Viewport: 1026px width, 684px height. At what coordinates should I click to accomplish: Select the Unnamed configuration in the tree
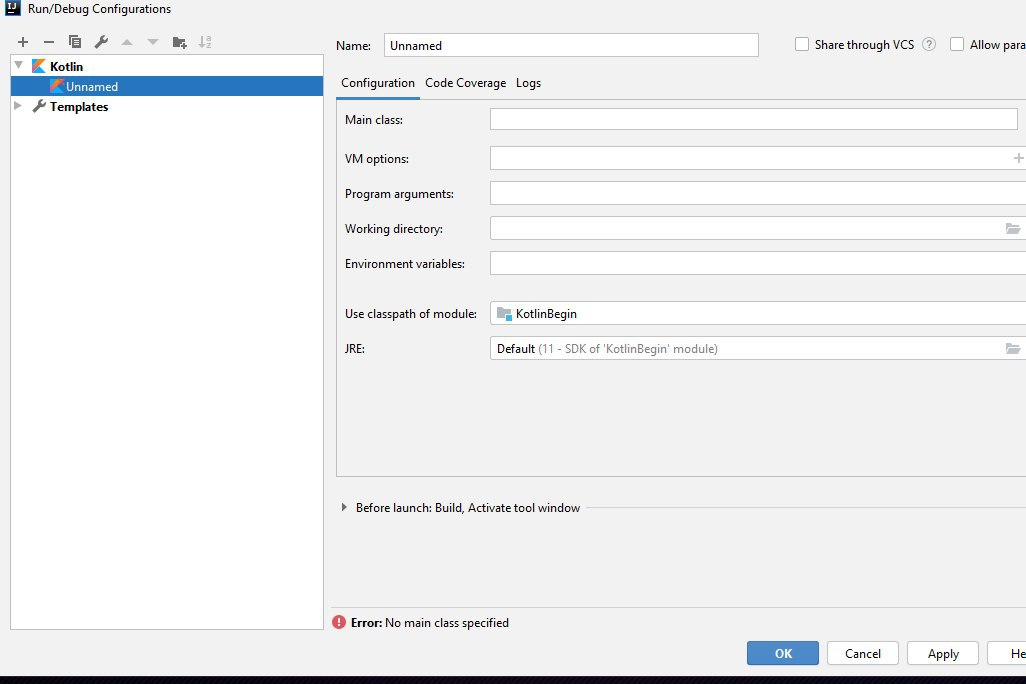pyautogui.click(x=167, y=86)
